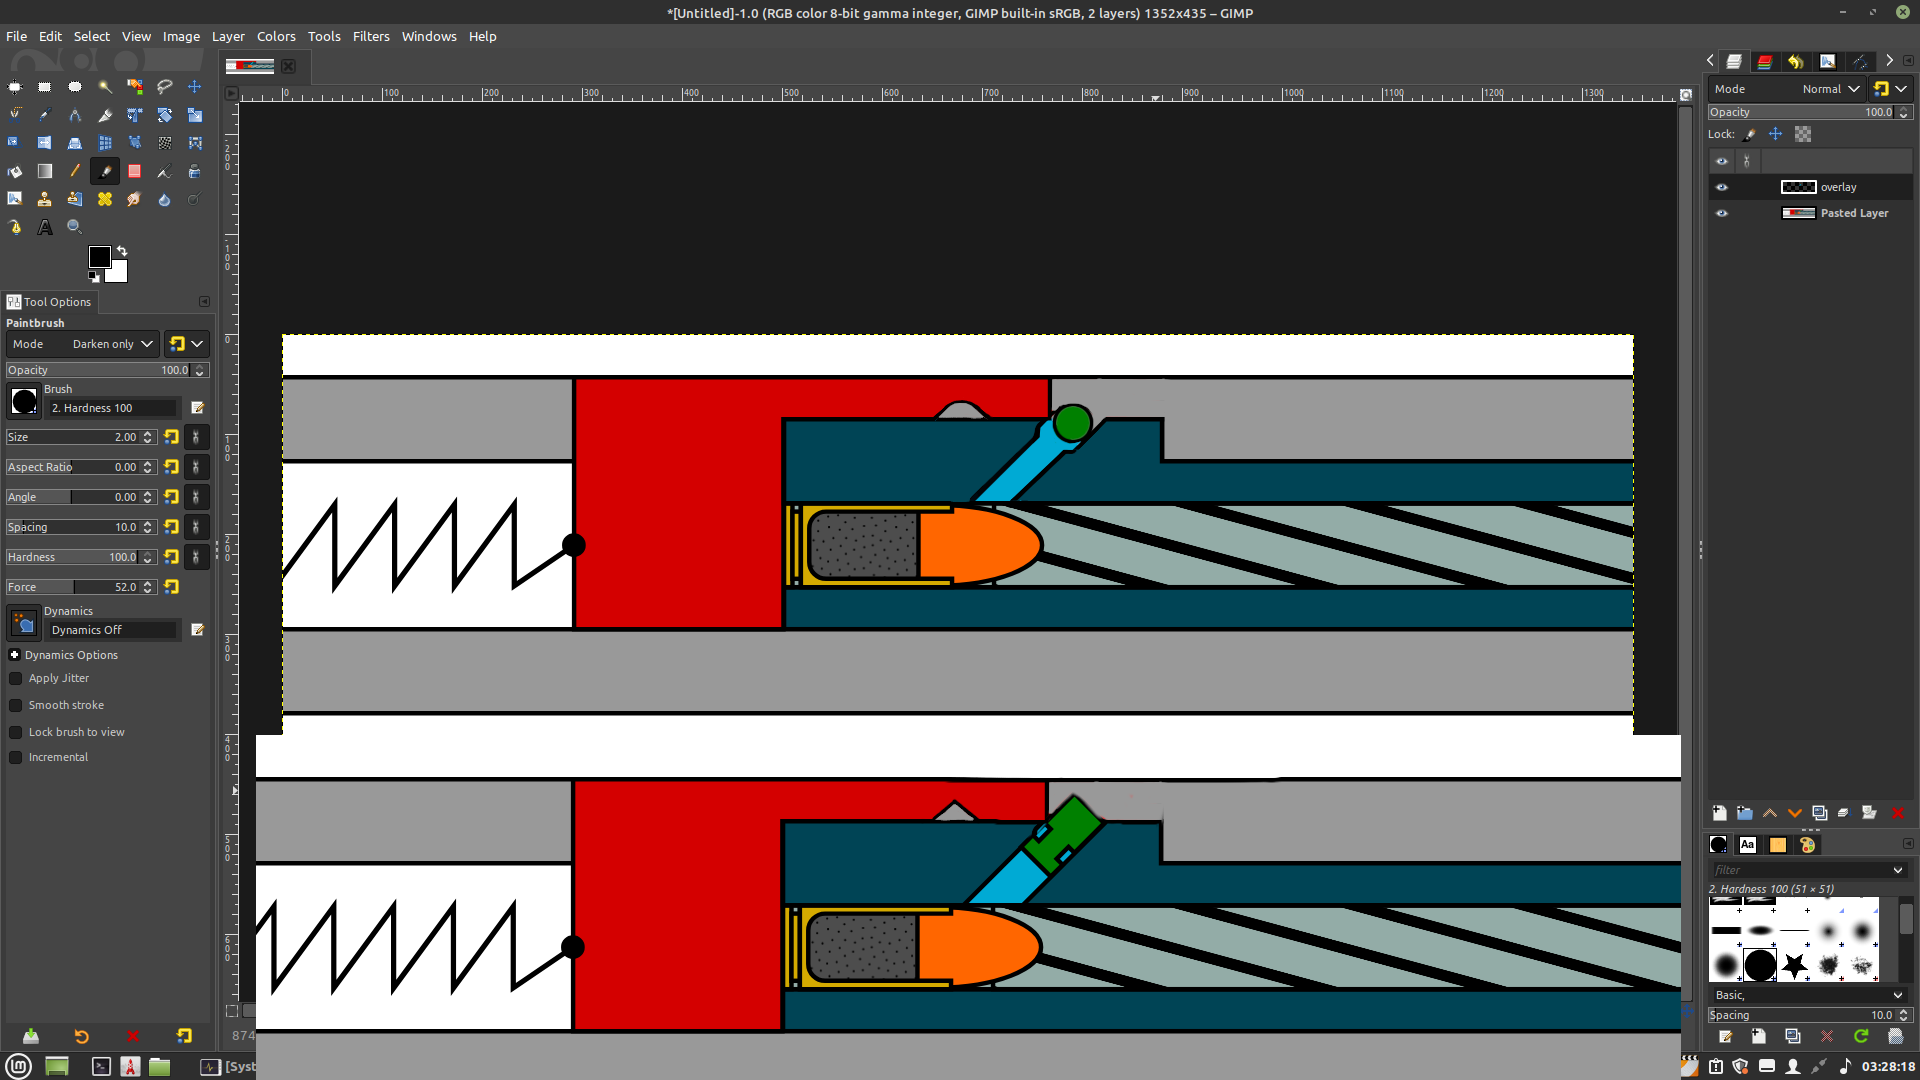Select the Measure compass tool
Viewport: 1920px width, 1080px height.
pyautogui.click(x=74, y=115)
